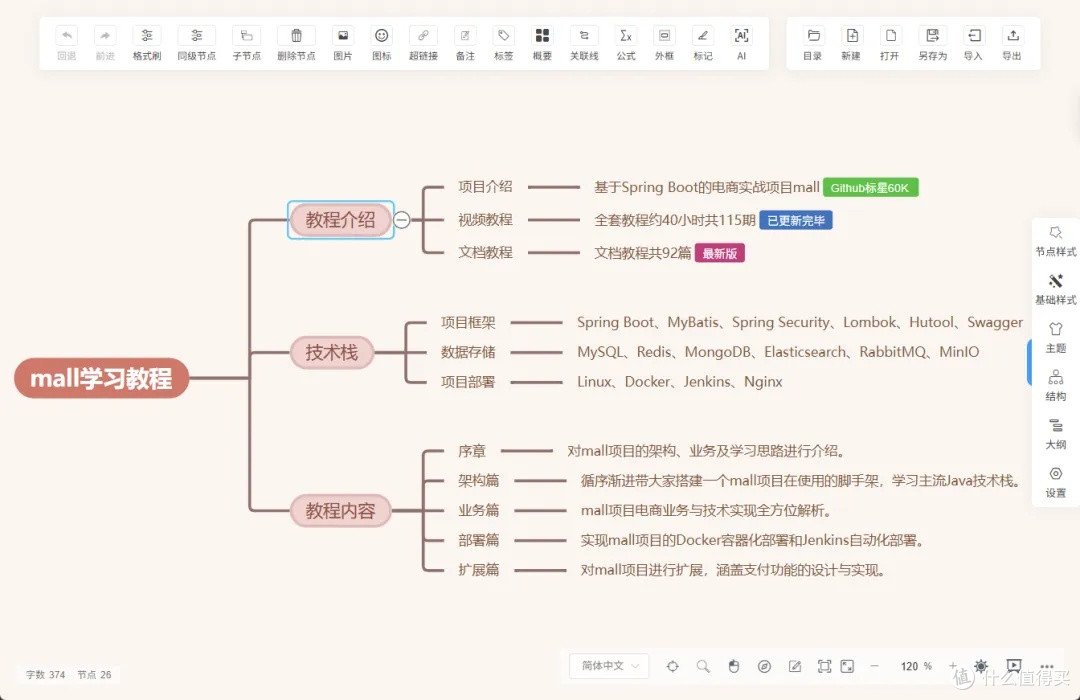Open the 图标 smiley icon picker
1080x700 pixels.
(382, 36)
